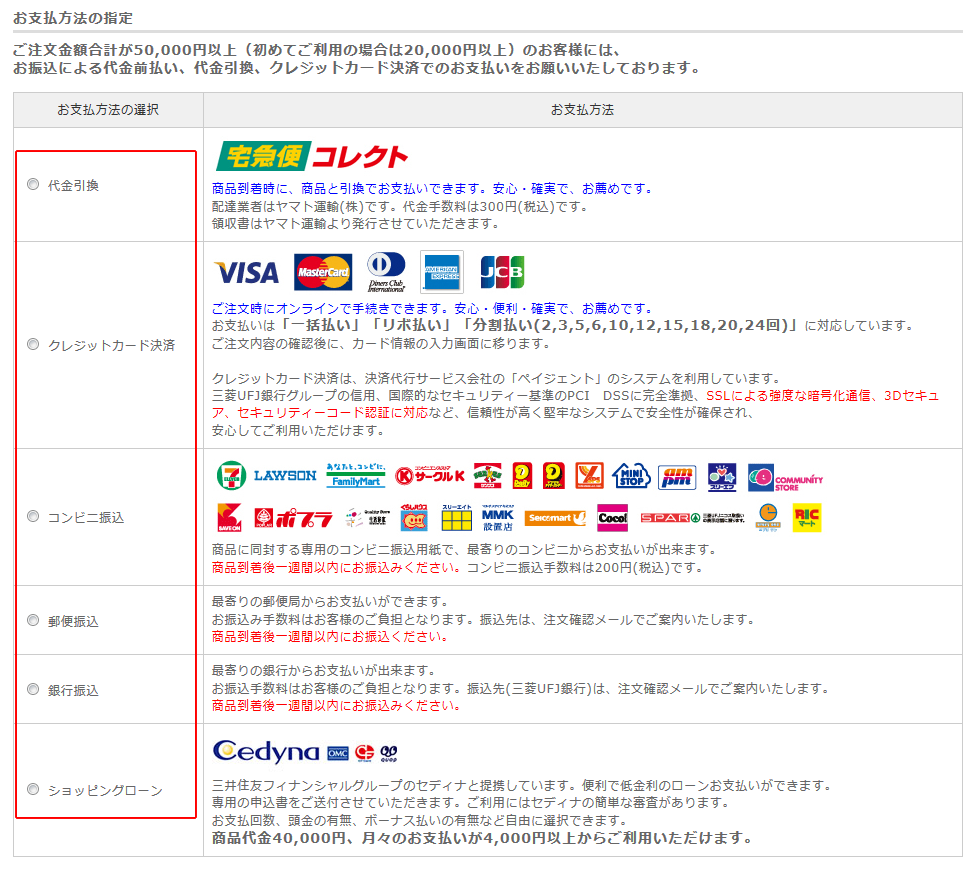Click the Cedyna logo
976x869 pixels.
(266, 752)
